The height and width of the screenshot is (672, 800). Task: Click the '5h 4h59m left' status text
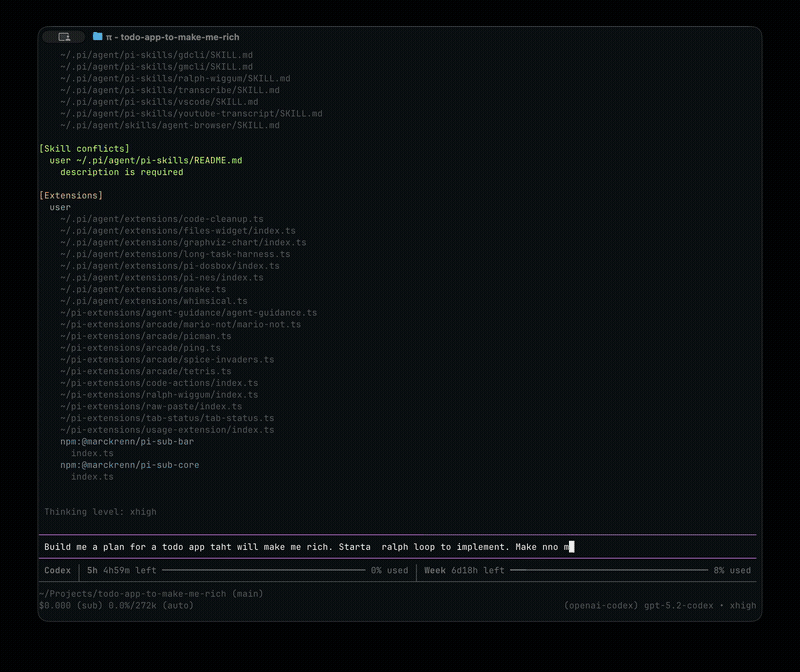[121, 570]
